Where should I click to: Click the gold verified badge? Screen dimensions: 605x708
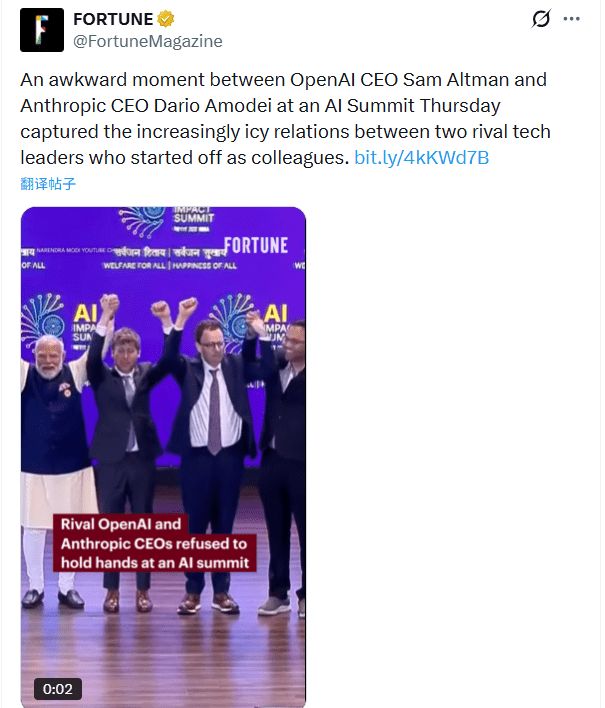(x=167, y=19)
